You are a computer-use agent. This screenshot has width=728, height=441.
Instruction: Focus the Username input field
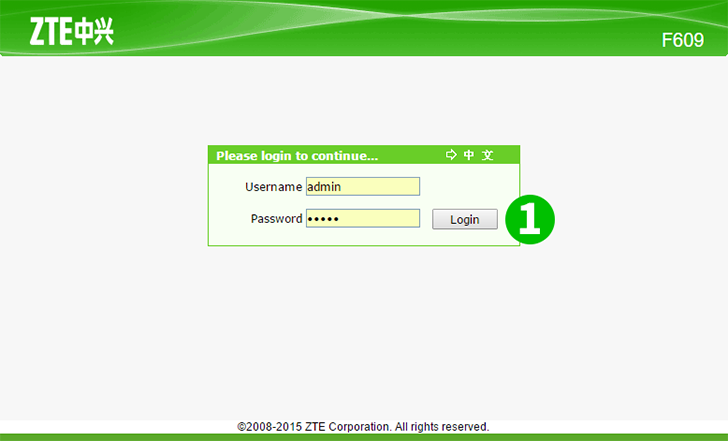[363, 186]
